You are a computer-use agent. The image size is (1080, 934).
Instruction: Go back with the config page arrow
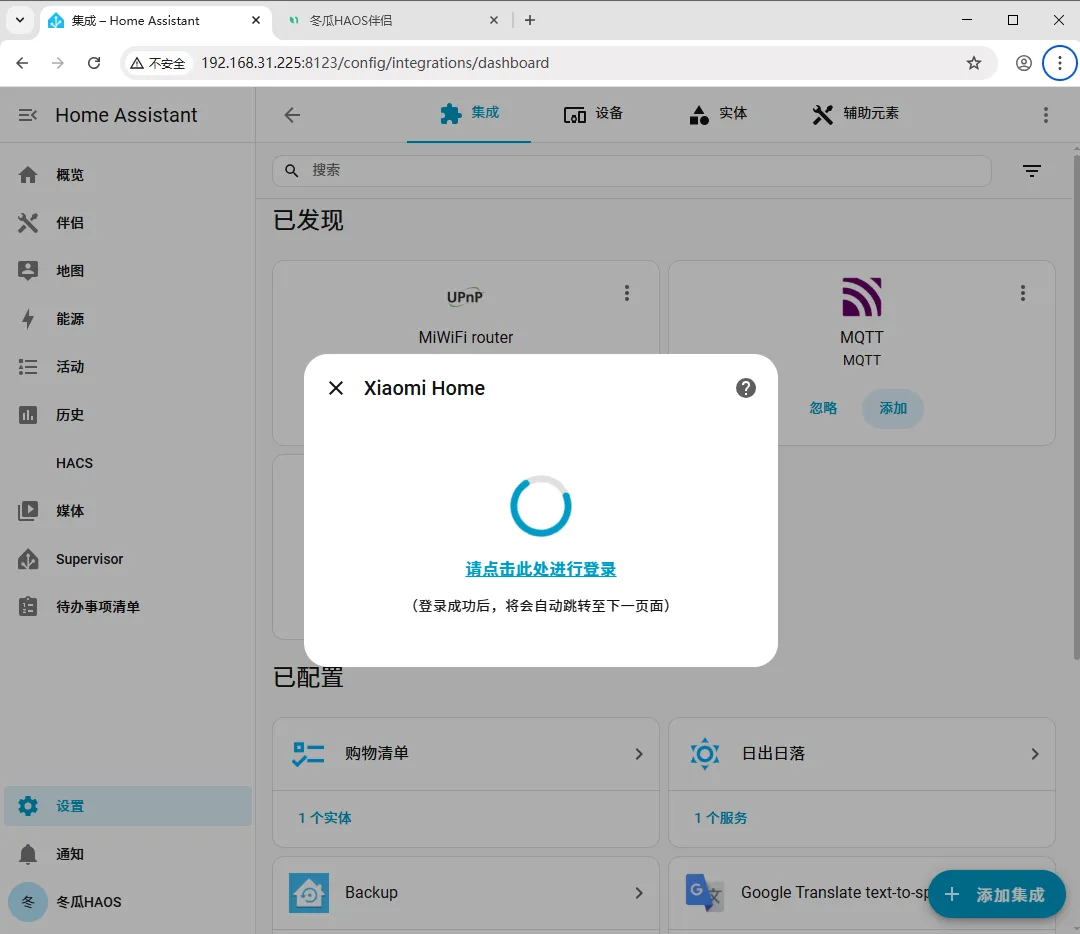(x=292, y=115)
